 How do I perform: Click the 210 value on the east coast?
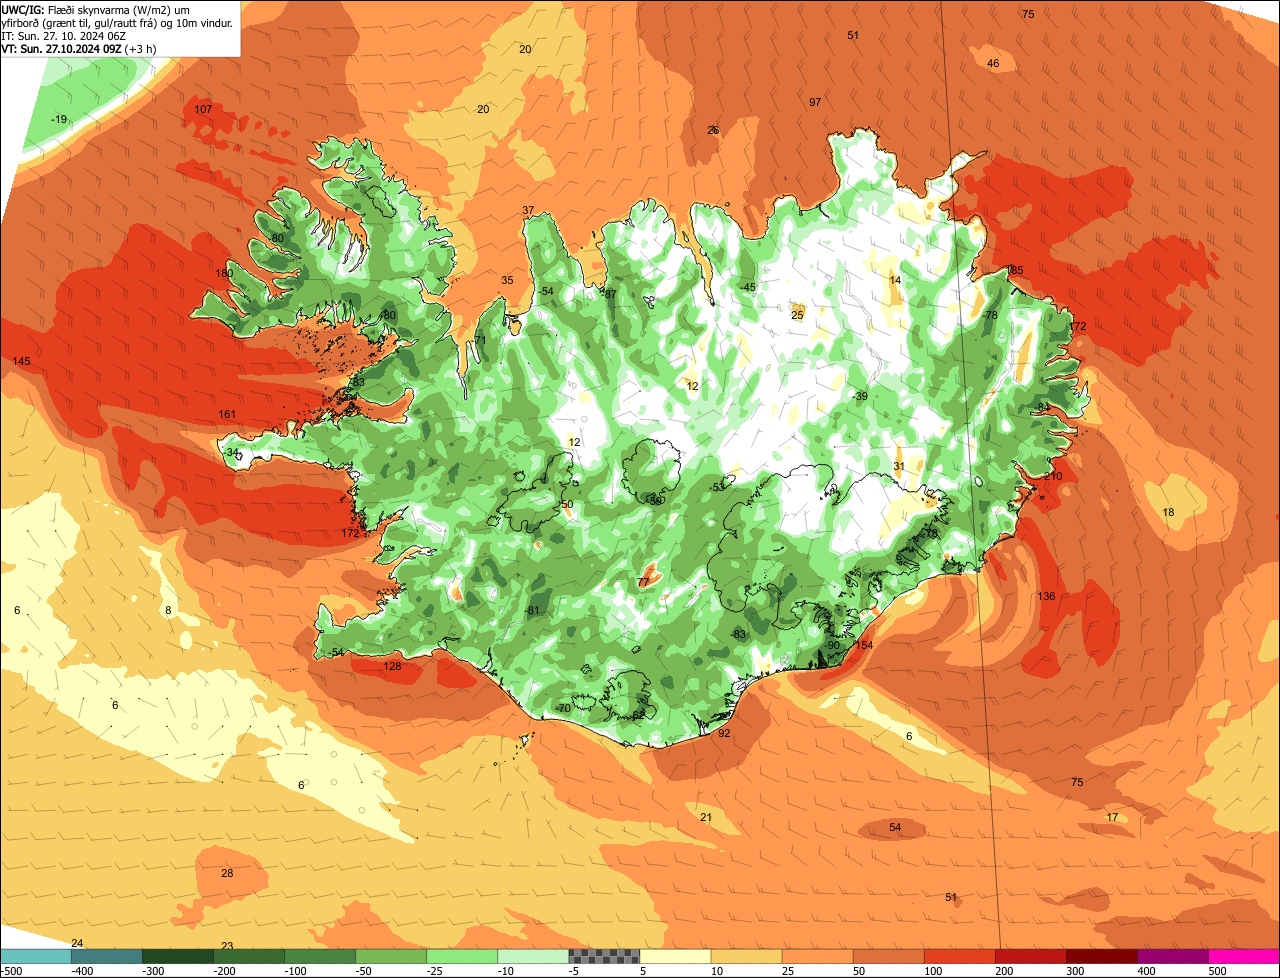pos(1053,477)
